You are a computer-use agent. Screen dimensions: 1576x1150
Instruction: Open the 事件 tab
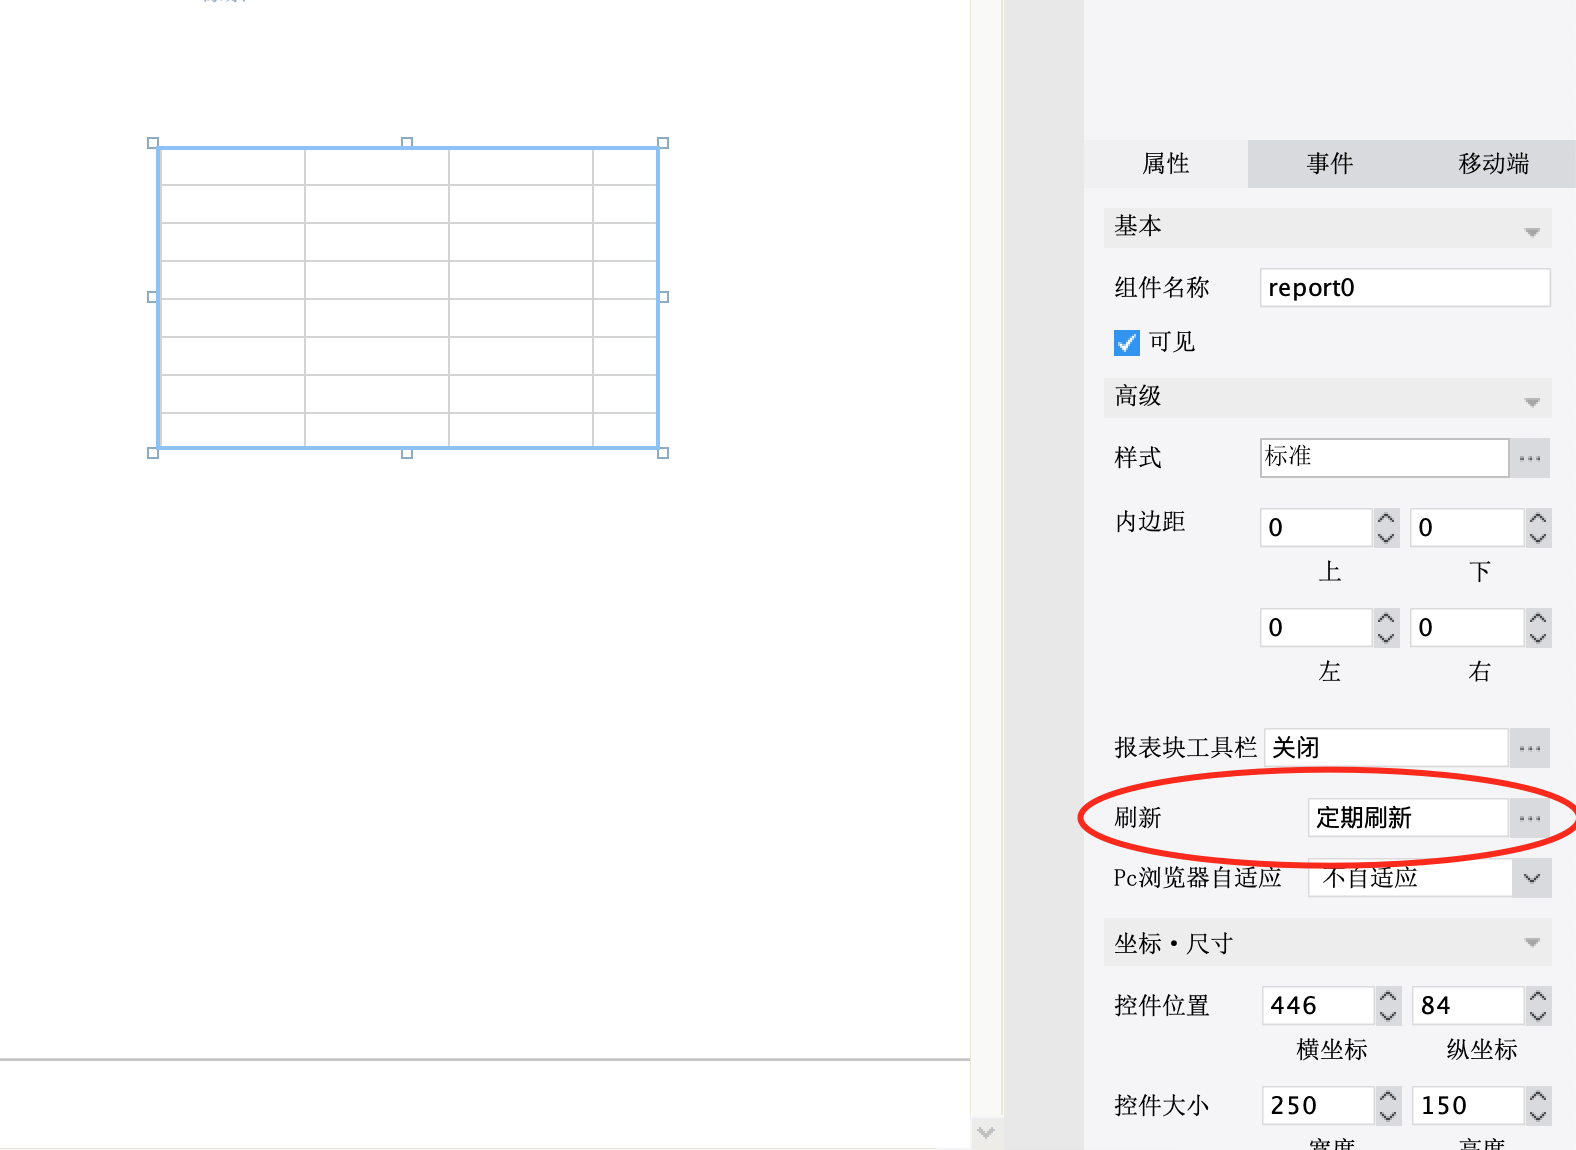click(1330, 163)
